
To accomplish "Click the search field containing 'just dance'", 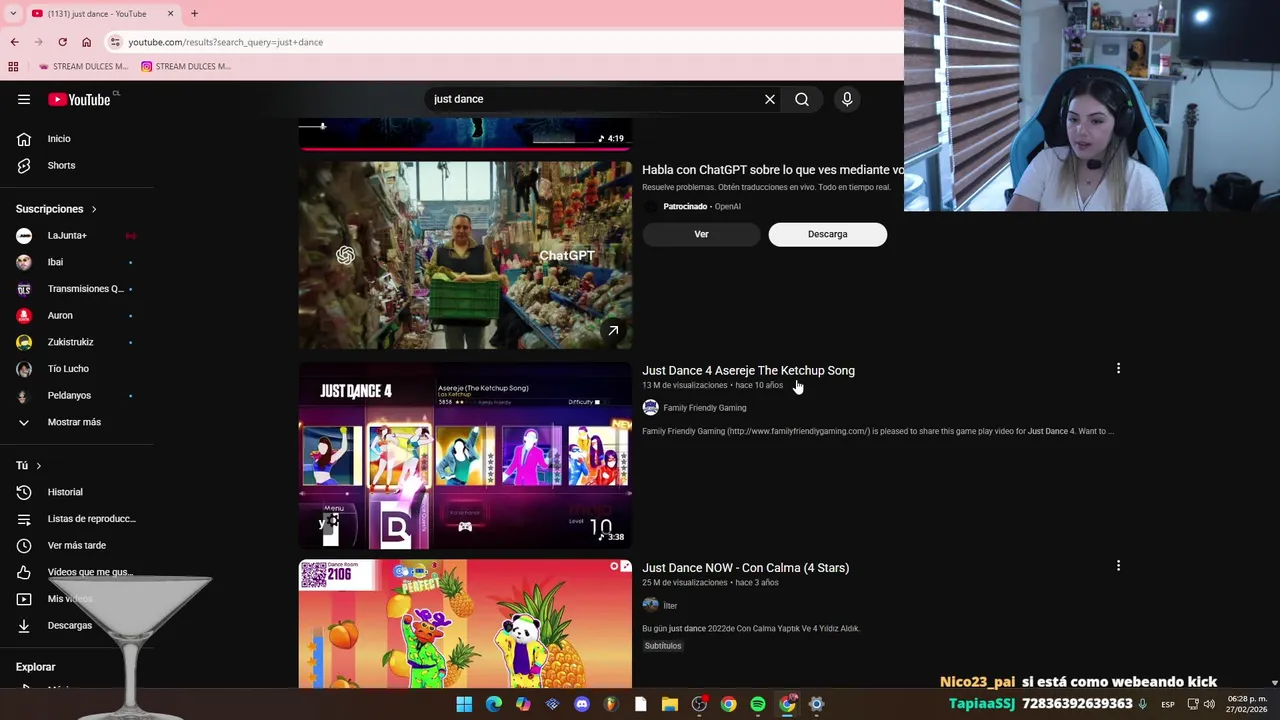I will [595, 99].
